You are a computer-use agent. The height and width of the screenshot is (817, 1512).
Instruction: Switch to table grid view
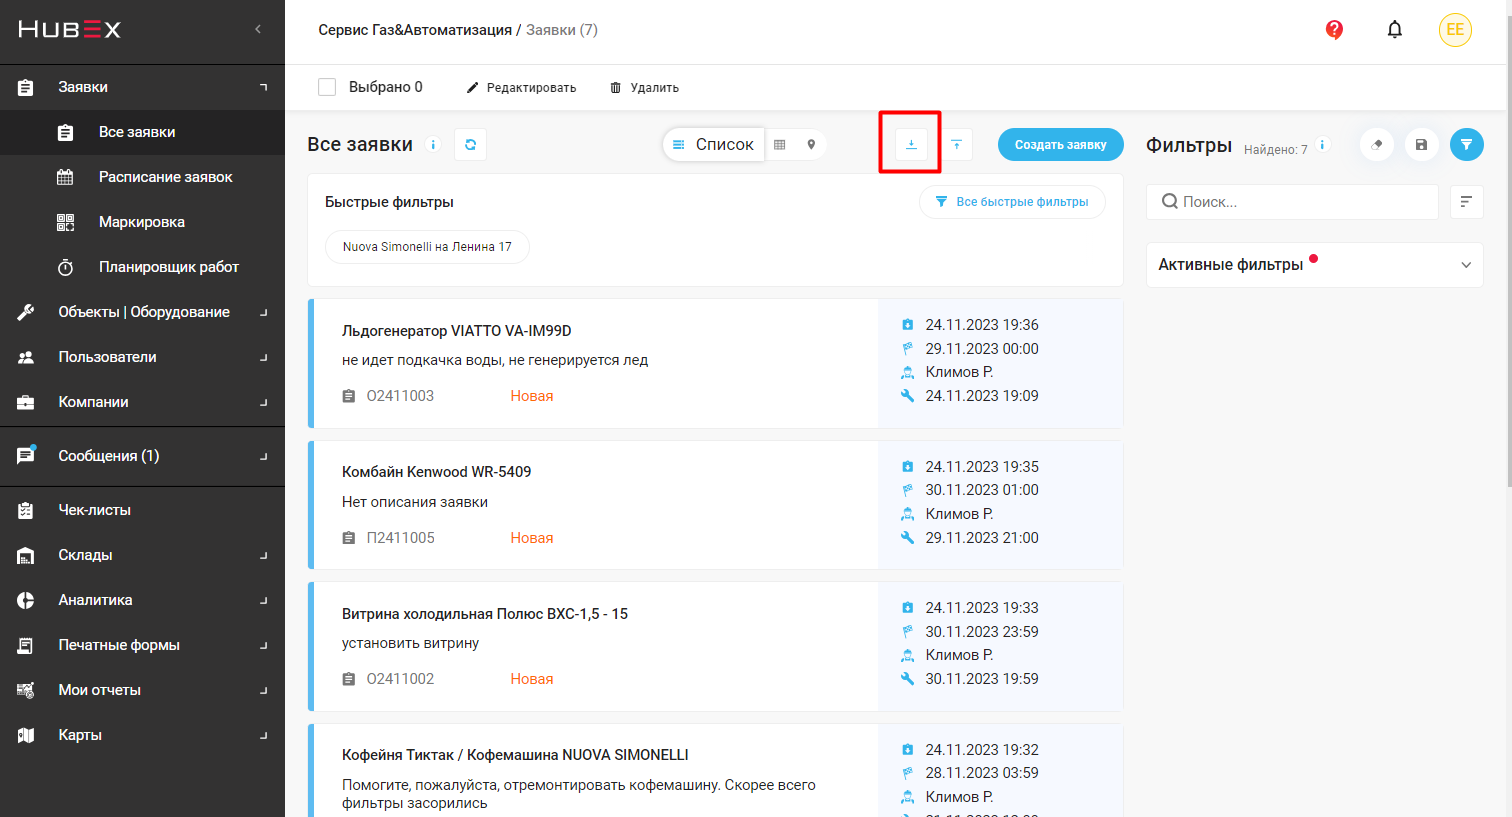pos(780,145)
